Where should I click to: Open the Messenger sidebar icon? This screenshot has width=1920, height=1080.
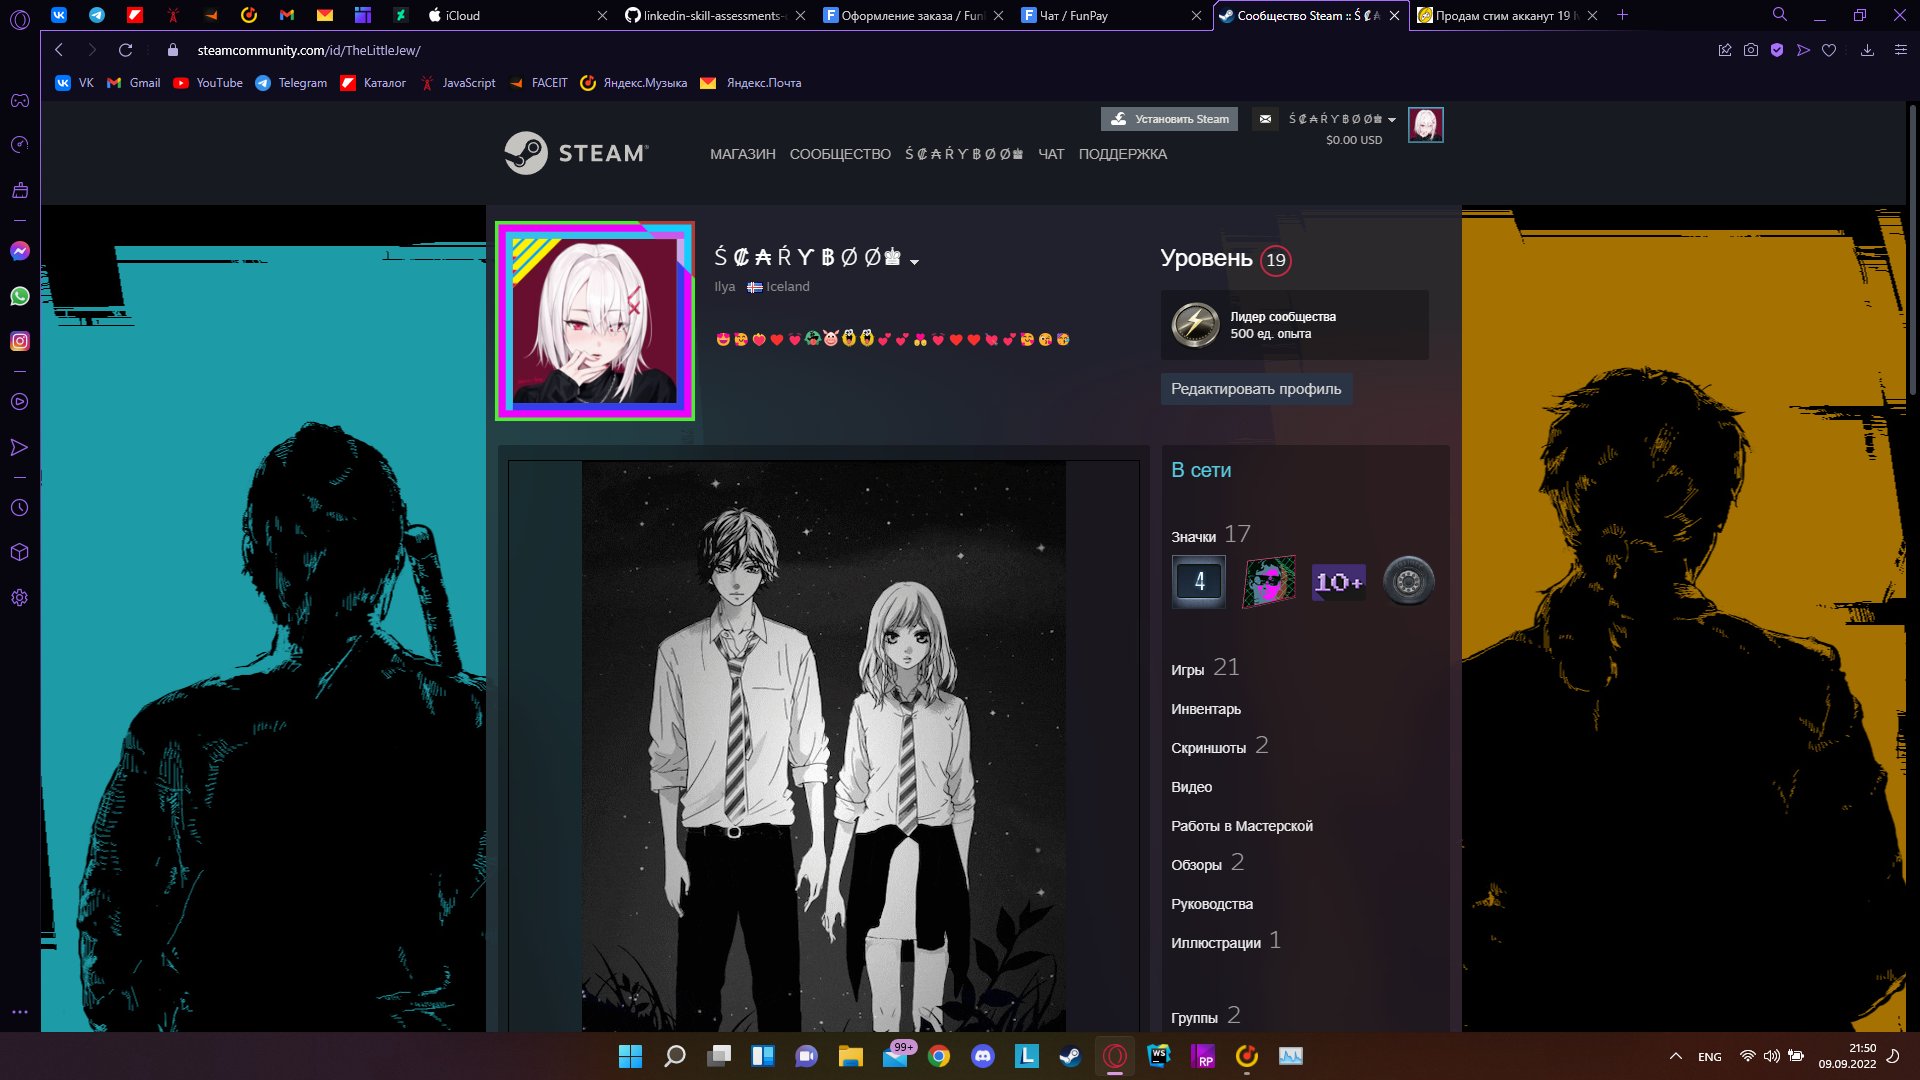19,251
